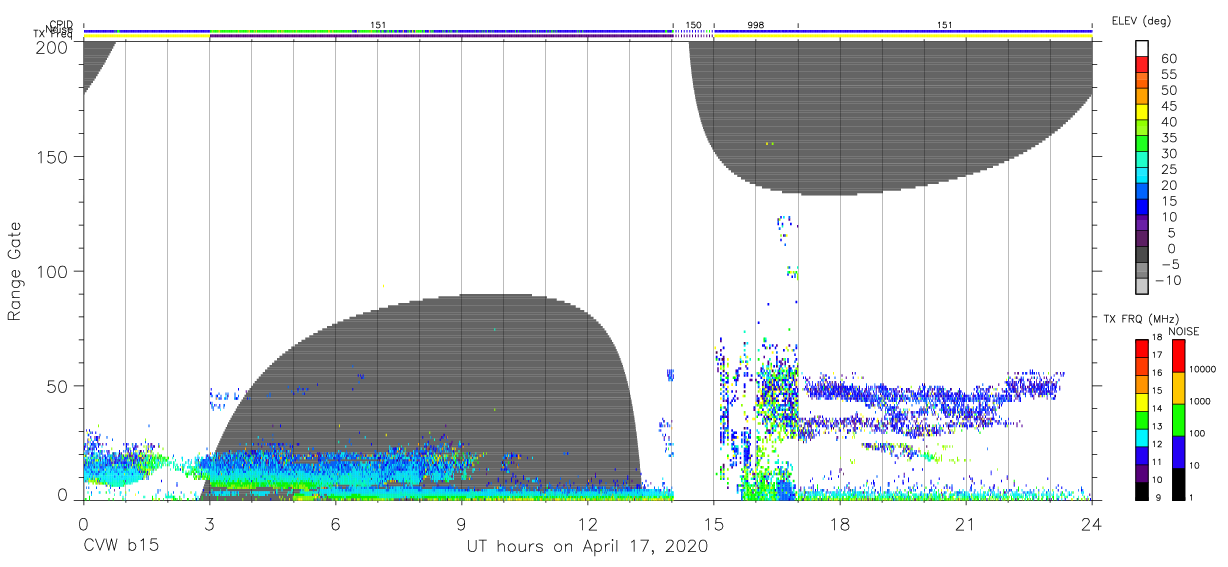Select the orange 1000–10000 NOISE segment
Viewport: 1228px width, 567px height.
(x=1178, y=388)
